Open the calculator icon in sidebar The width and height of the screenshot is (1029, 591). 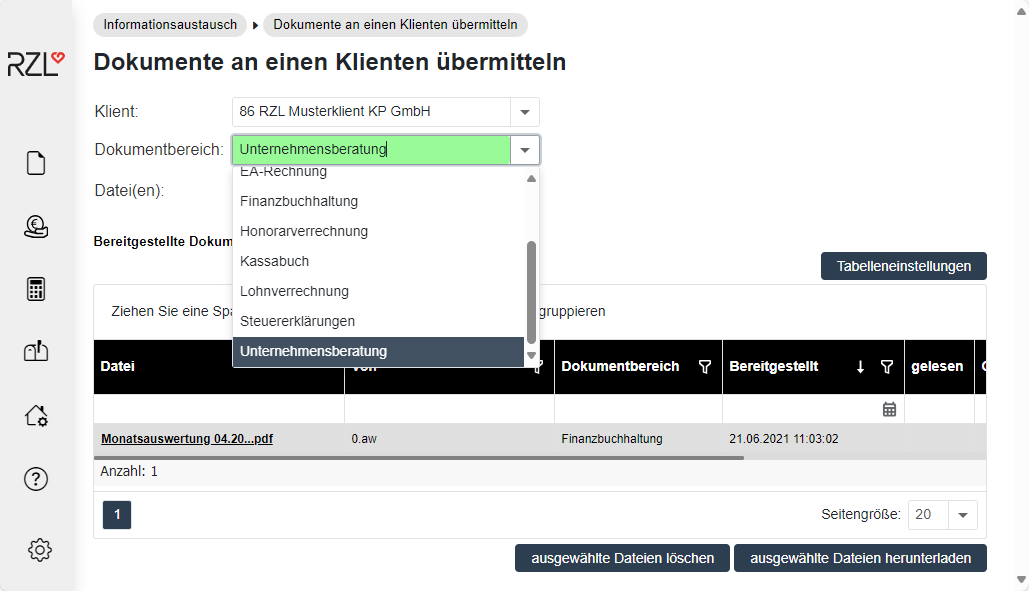coord(36,289)
